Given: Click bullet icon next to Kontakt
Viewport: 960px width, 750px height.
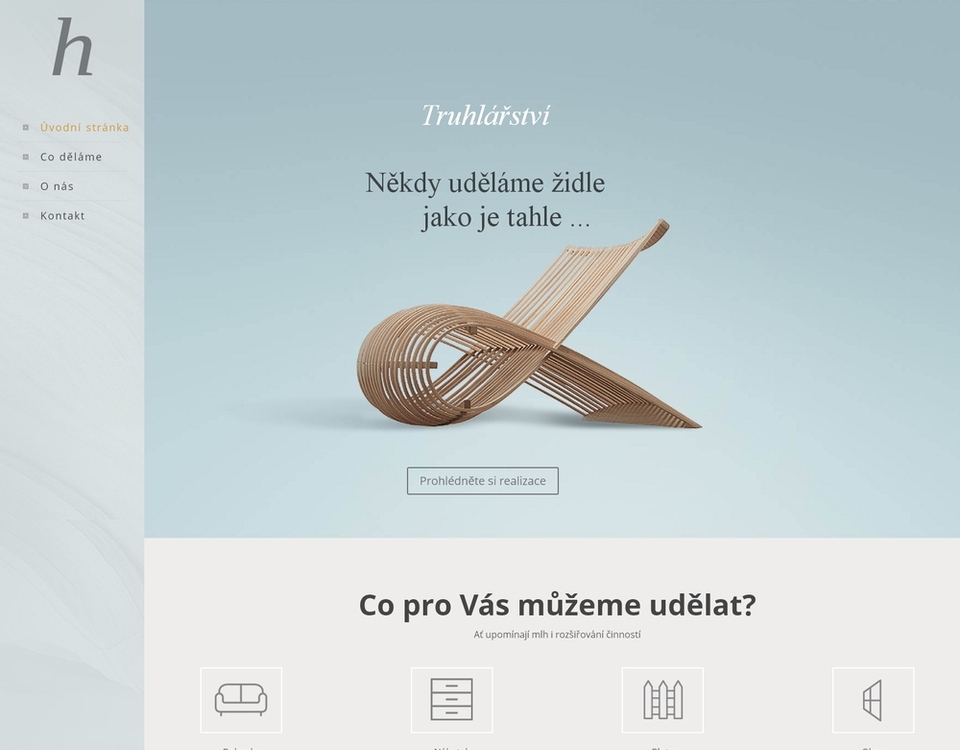Looking at the screenshot, I should pyautogui.click(x=26, y=216).
